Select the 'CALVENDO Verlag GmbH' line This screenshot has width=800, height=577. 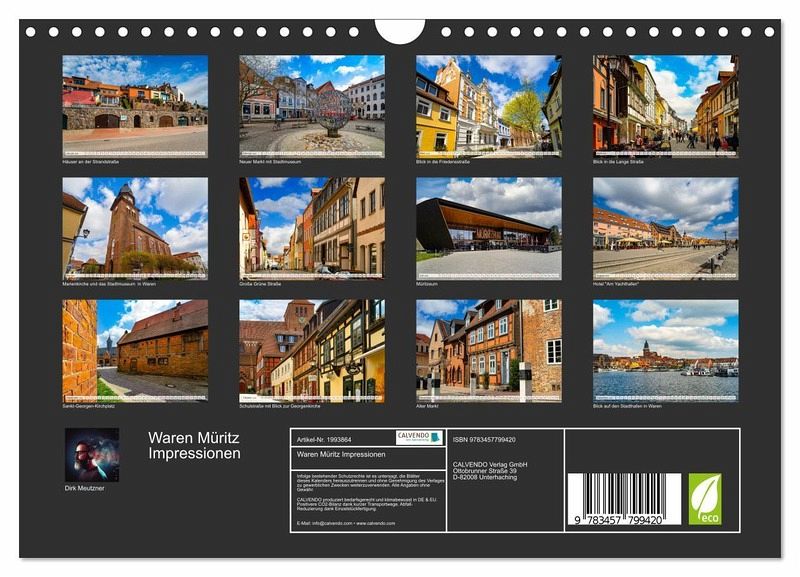coord(490,464)
